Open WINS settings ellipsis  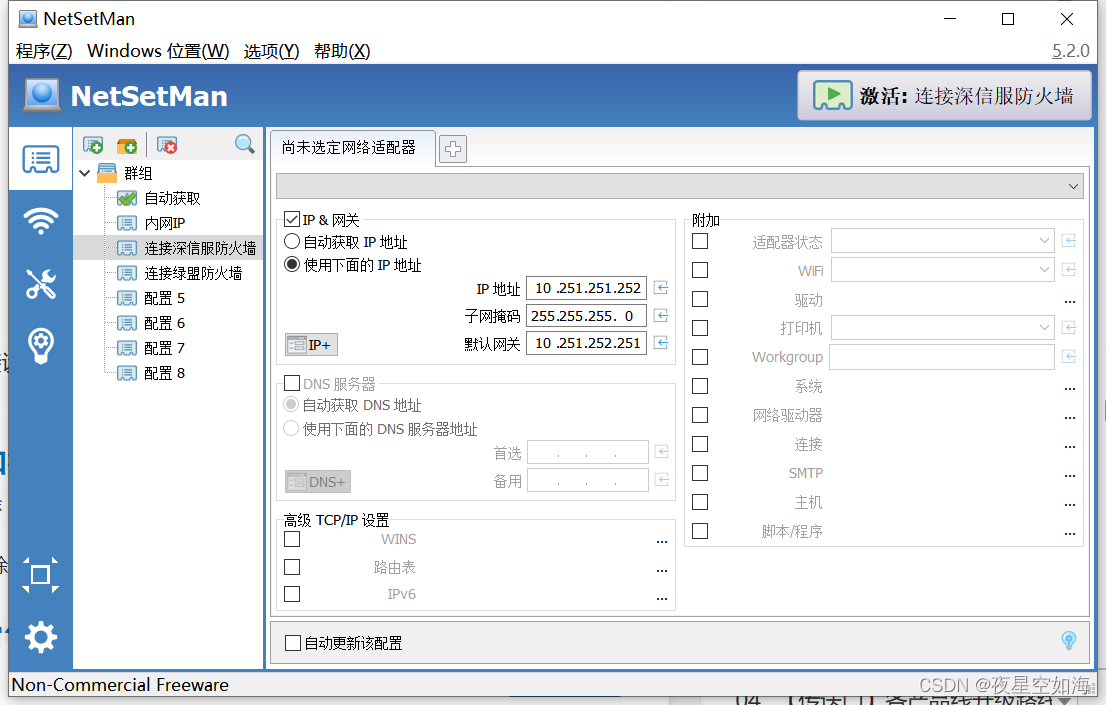(662, 542)
